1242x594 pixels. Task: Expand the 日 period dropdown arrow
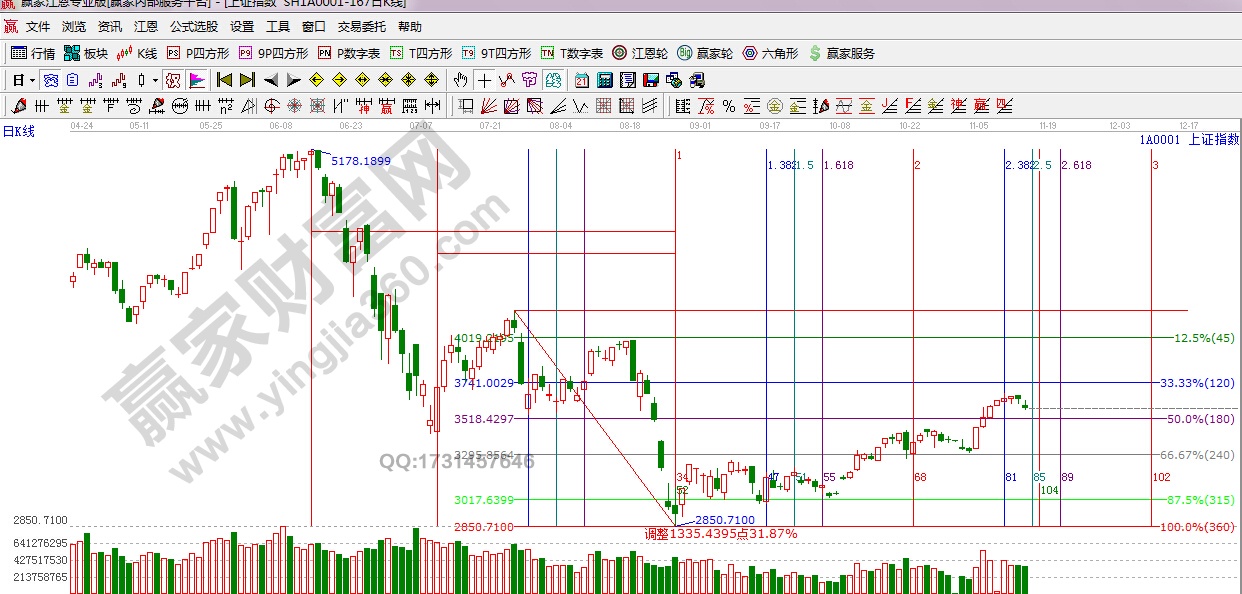(x=32, y=80)
